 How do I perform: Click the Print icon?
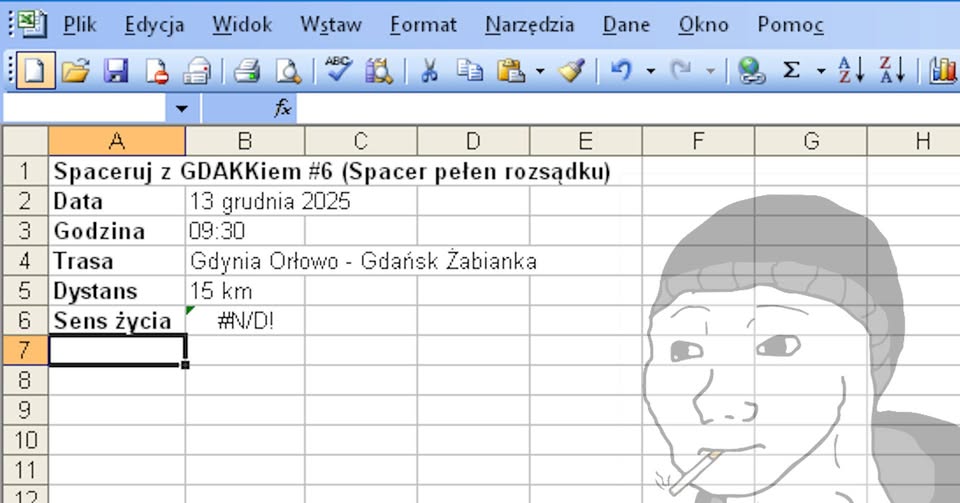[247, 70]
